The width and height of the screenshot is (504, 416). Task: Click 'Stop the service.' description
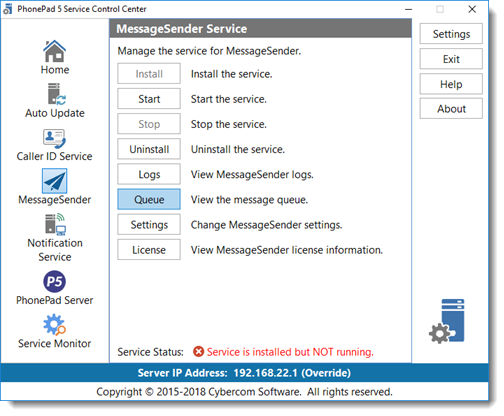click(x=229, y=124)
